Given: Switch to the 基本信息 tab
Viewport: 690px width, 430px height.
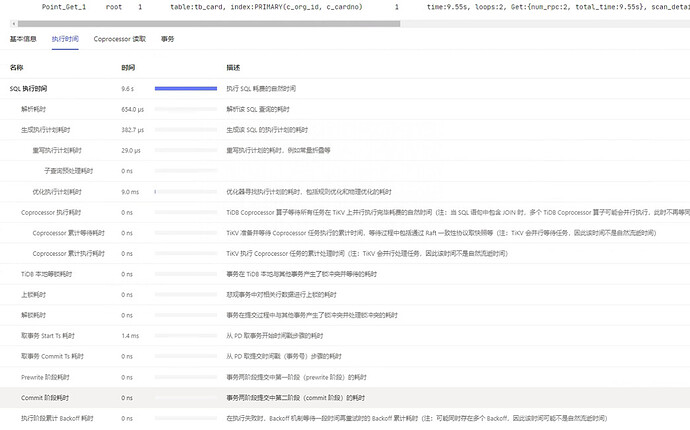Looking at the screenshot, I should click(23, 38).
